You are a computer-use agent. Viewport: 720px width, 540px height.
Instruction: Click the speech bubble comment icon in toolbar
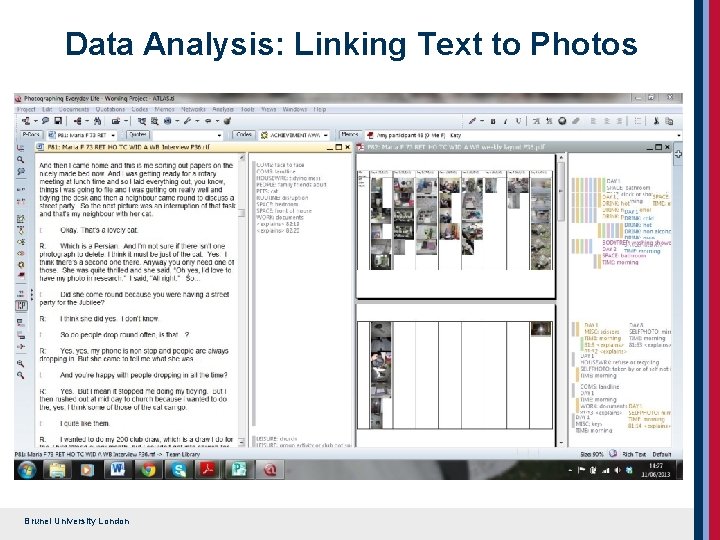(x=45, y=121)
